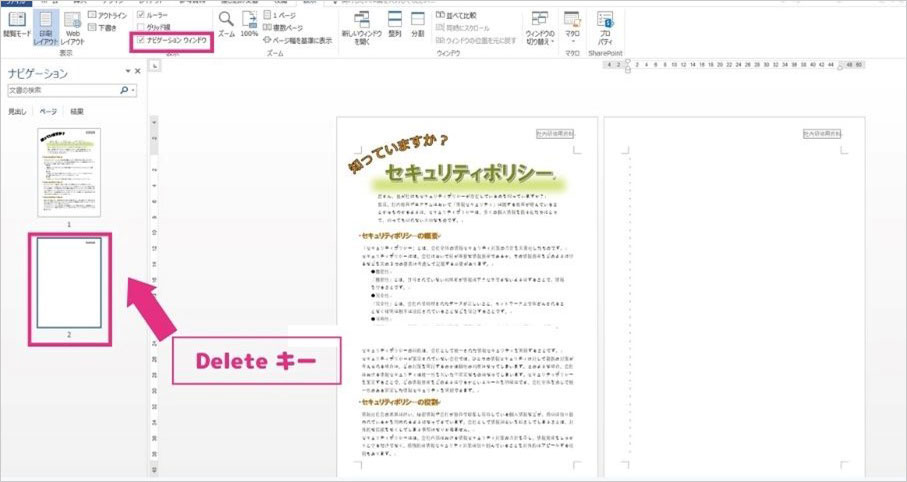The height and width of the screenshot is (482, 907).
Task: Open the マクロ macros dropdown
Action: (x=572, y=28)
